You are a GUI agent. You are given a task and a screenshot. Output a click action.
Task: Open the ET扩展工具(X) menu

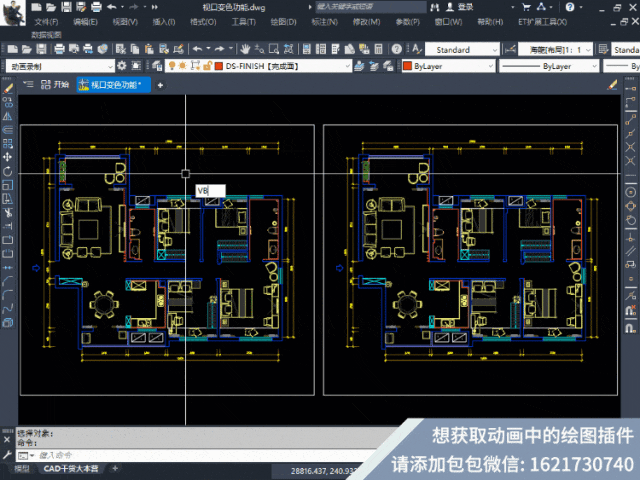point(542,22)
